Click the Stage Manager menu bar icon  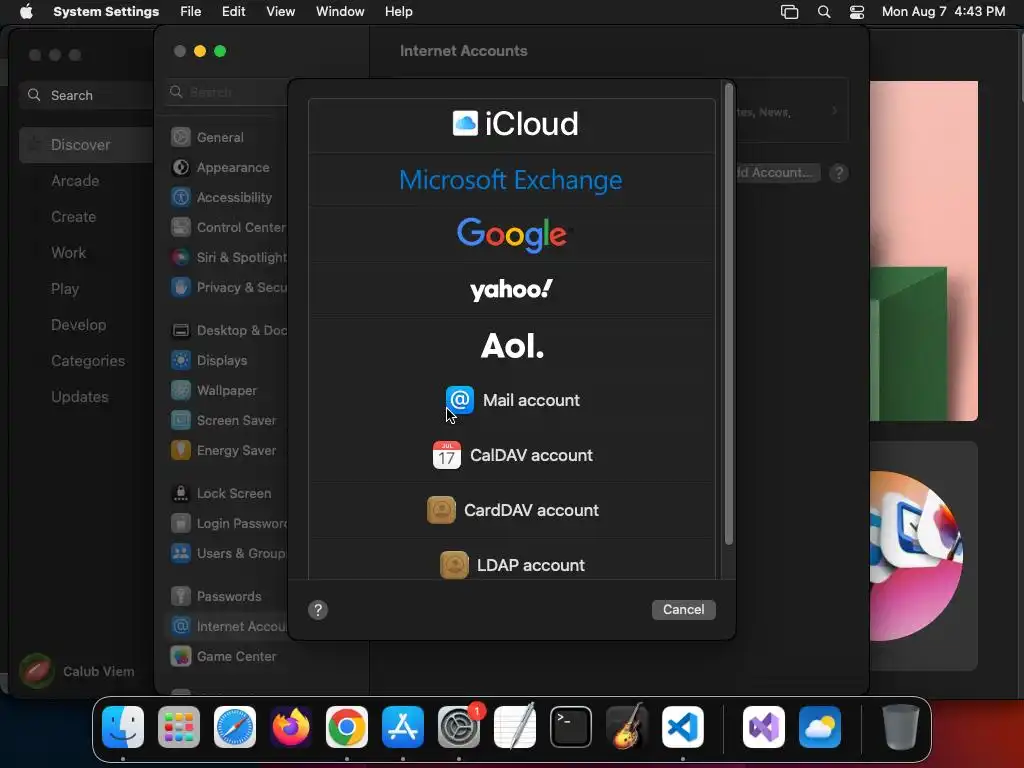coord(790,12)
